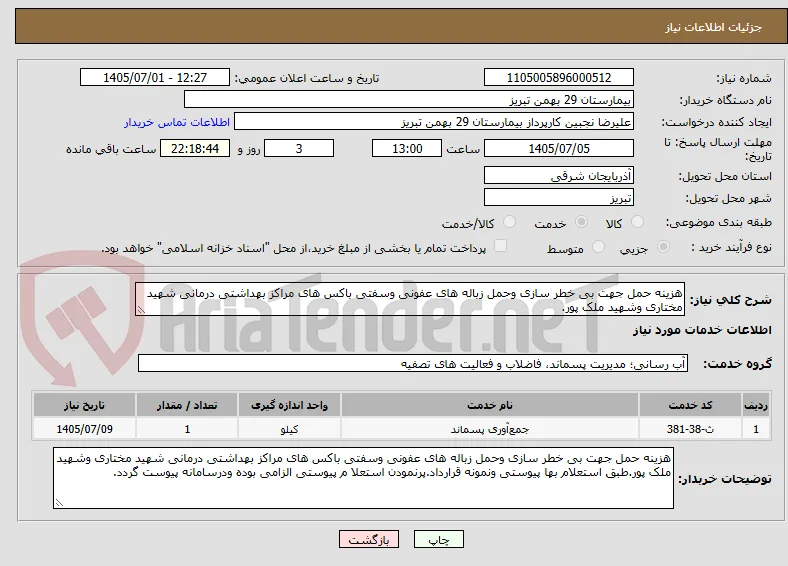Select the جزیی purchase type radio
Image resolution: width=788 pixels, height=566 pixels.
pos(663,246)
